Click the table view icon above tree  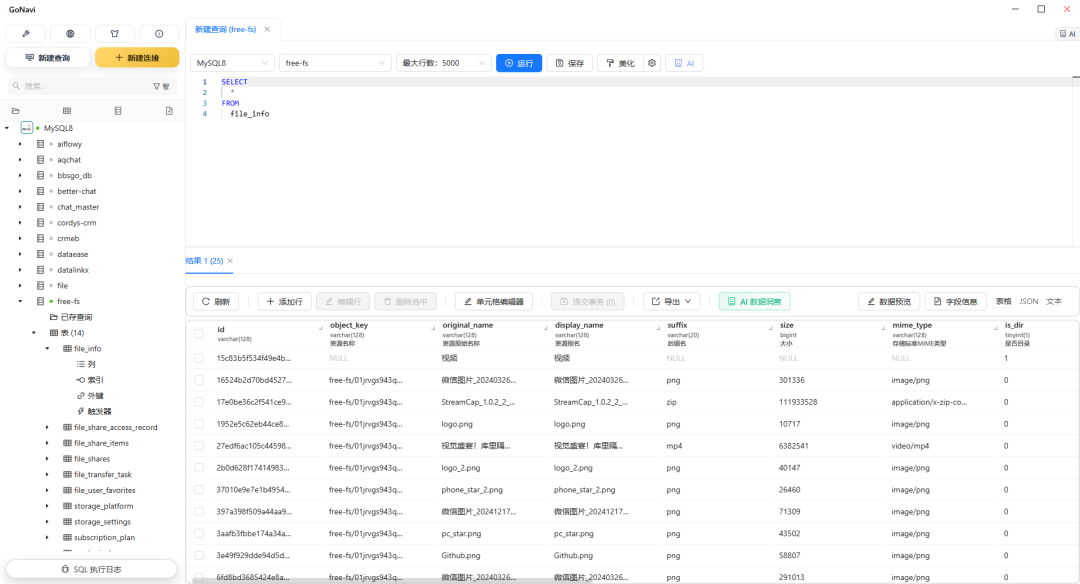(67, 110)
